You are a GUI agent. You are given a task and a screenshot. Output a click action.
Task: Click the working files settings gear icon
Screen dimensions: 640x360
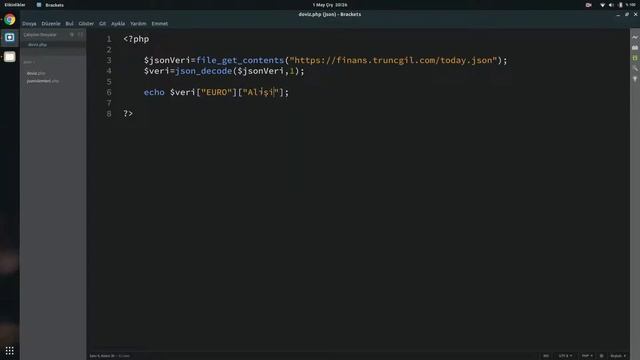(72, 35)
